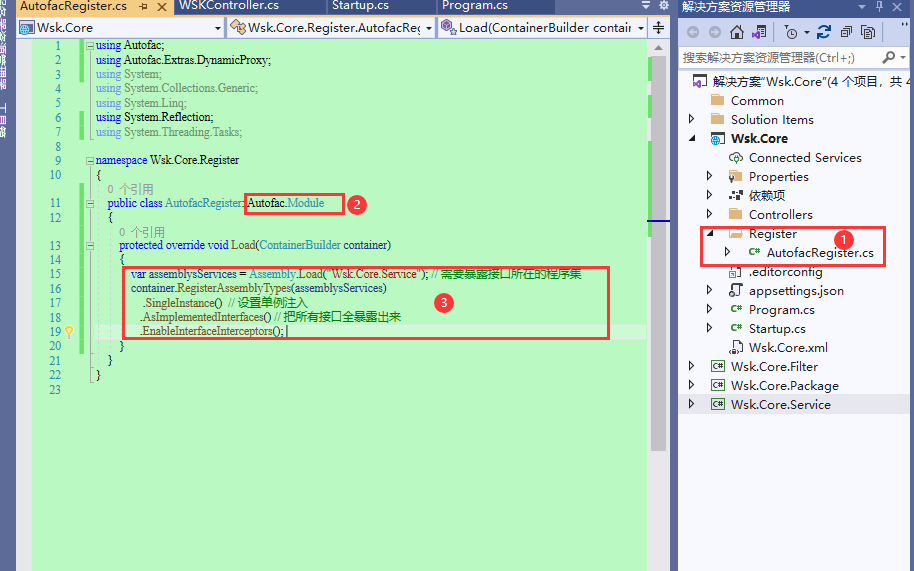
Task: Close the AutofacRegister.cs tab
Action: click(163, 7)
